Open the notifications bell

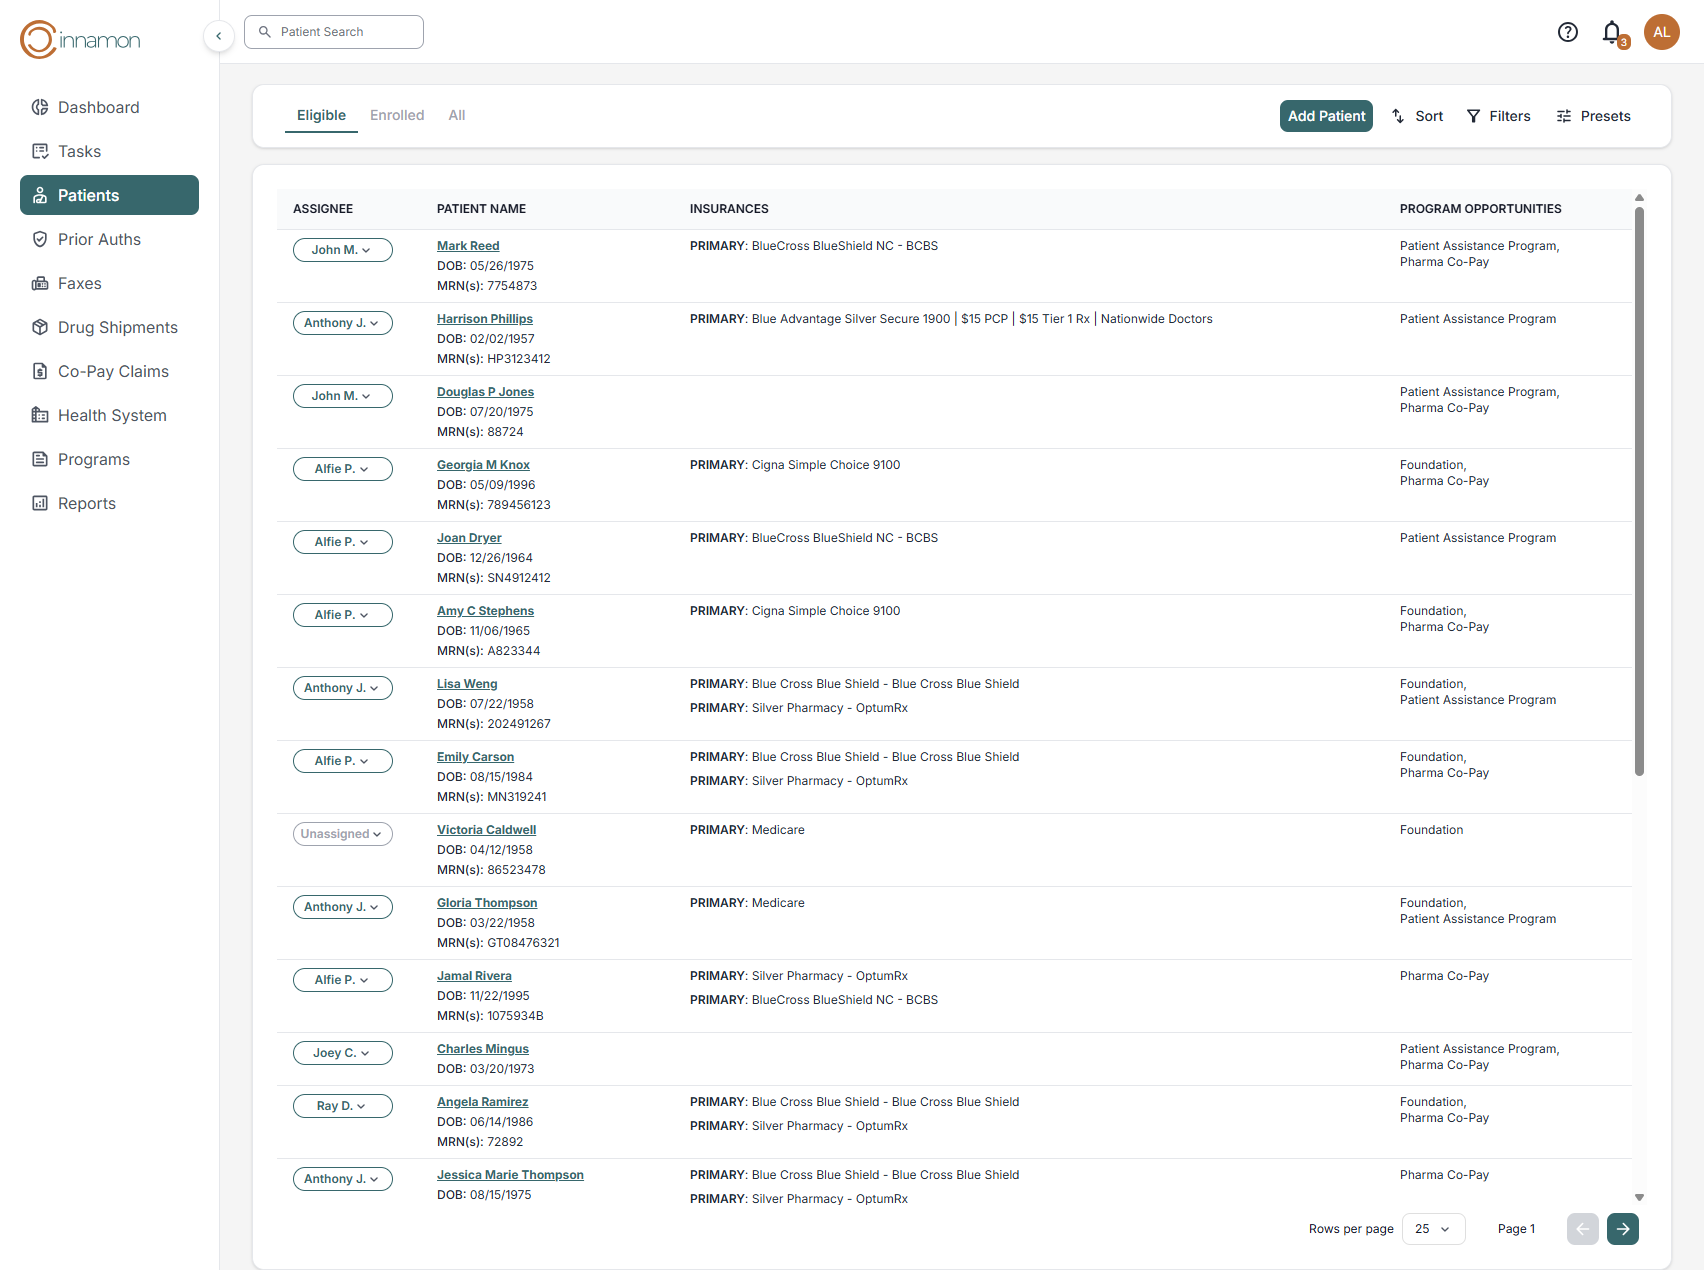click(x=1611, y=32)
